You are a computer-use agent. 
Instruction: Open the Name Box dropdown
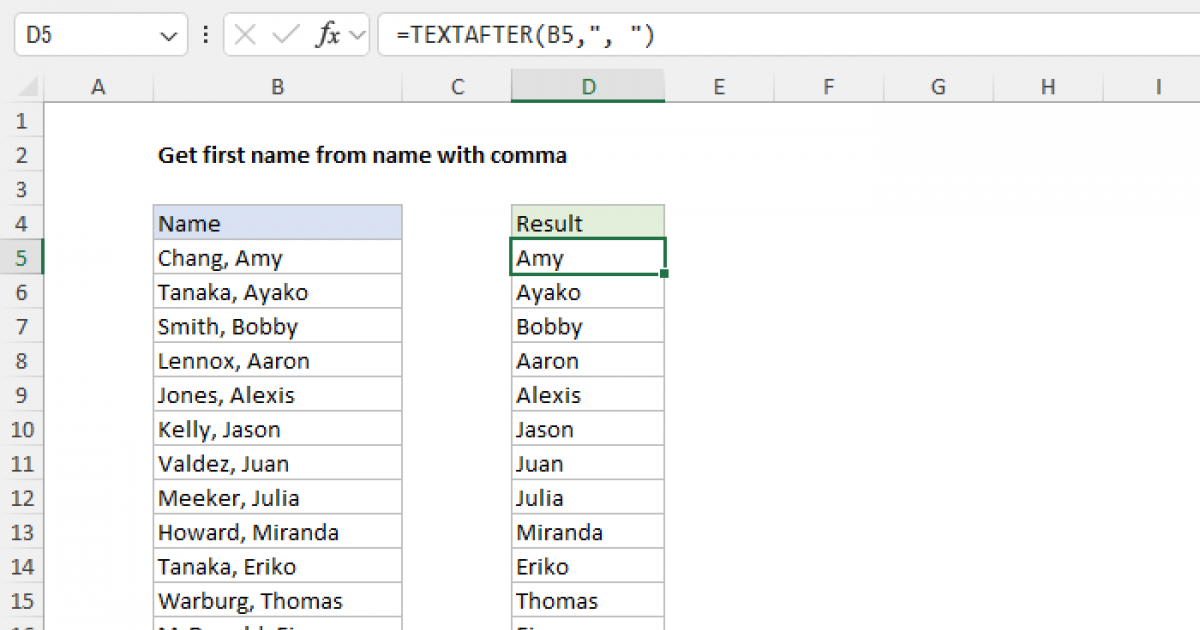point(170,34)
